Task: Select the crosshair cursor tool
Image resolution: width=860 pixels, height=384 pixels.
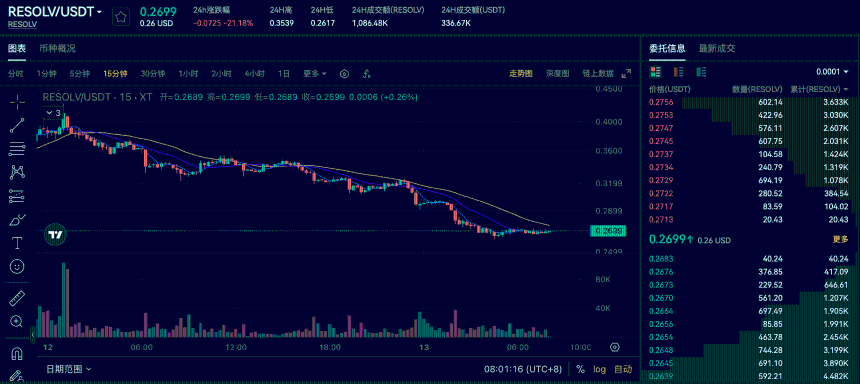Action: pyautogui.click(x=18, y=101)
